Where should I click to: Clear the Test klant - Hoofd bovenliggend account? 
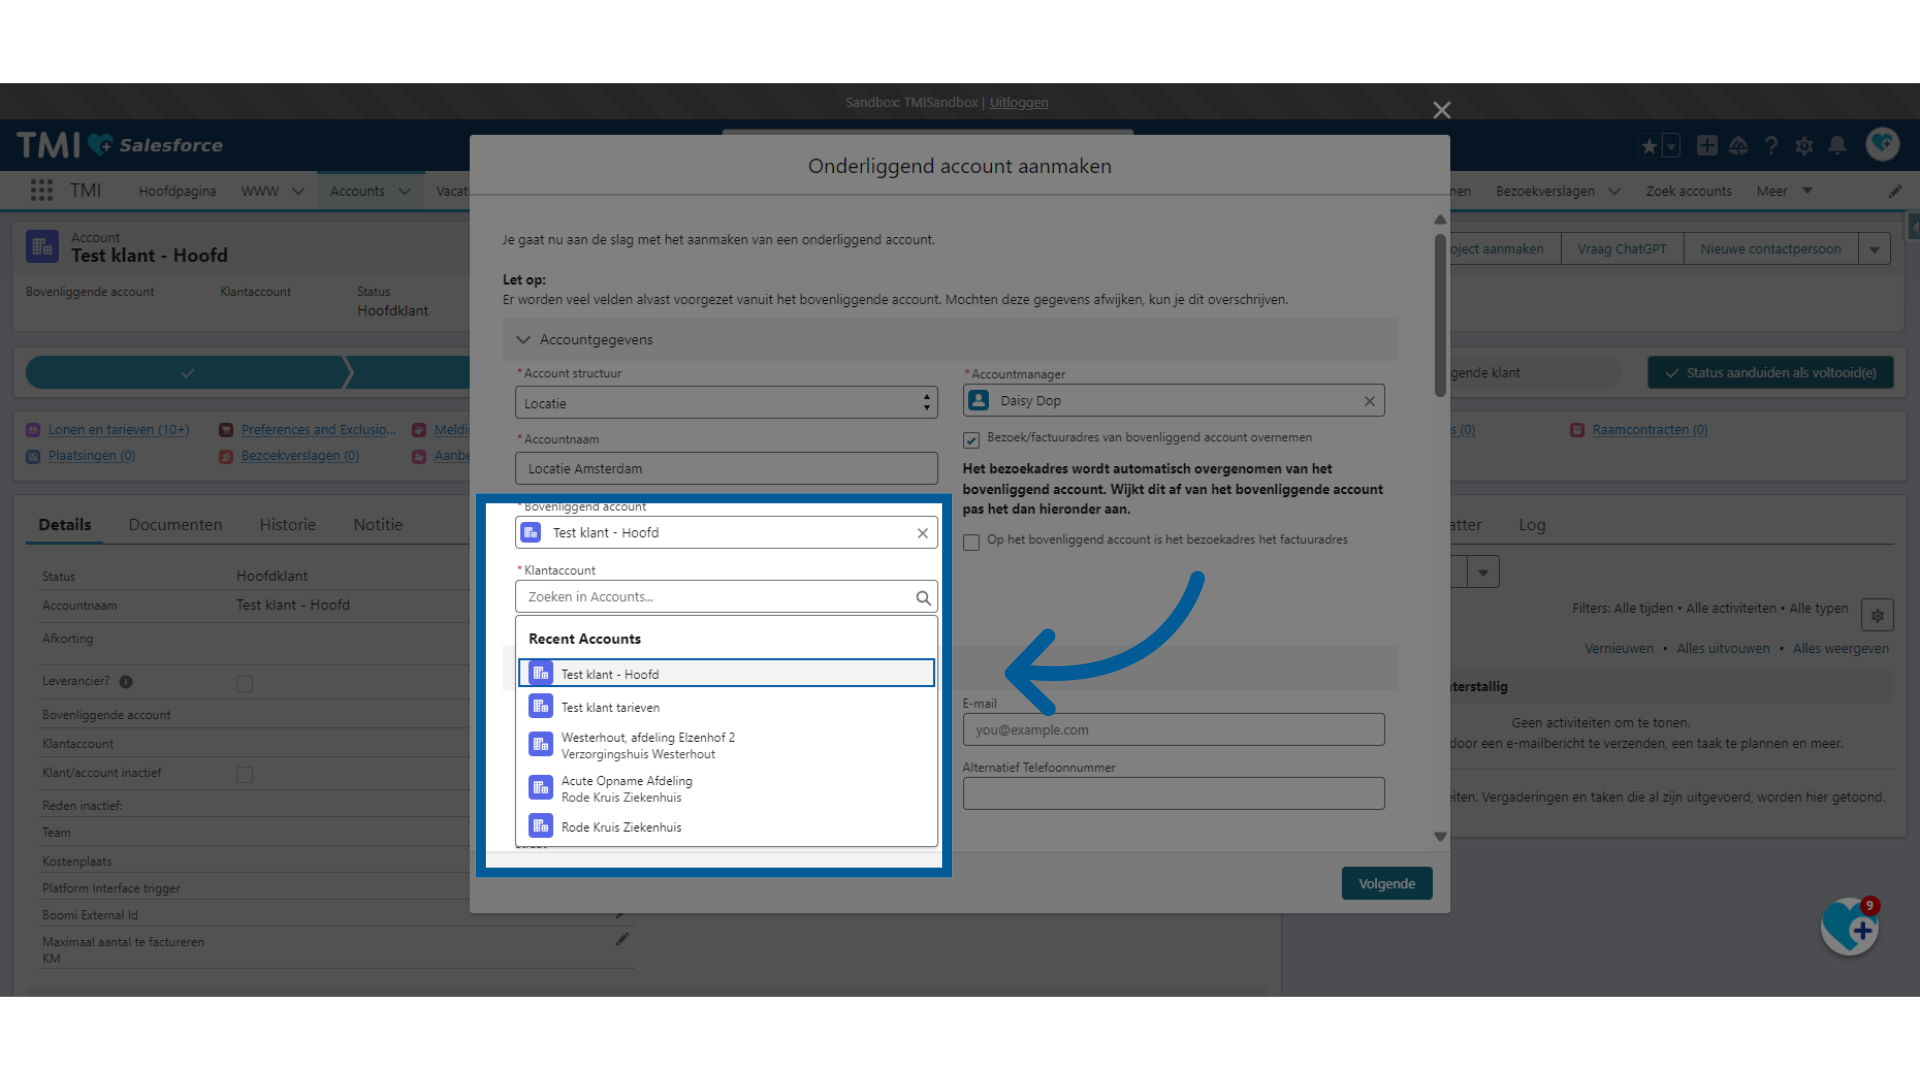point(922,533)
